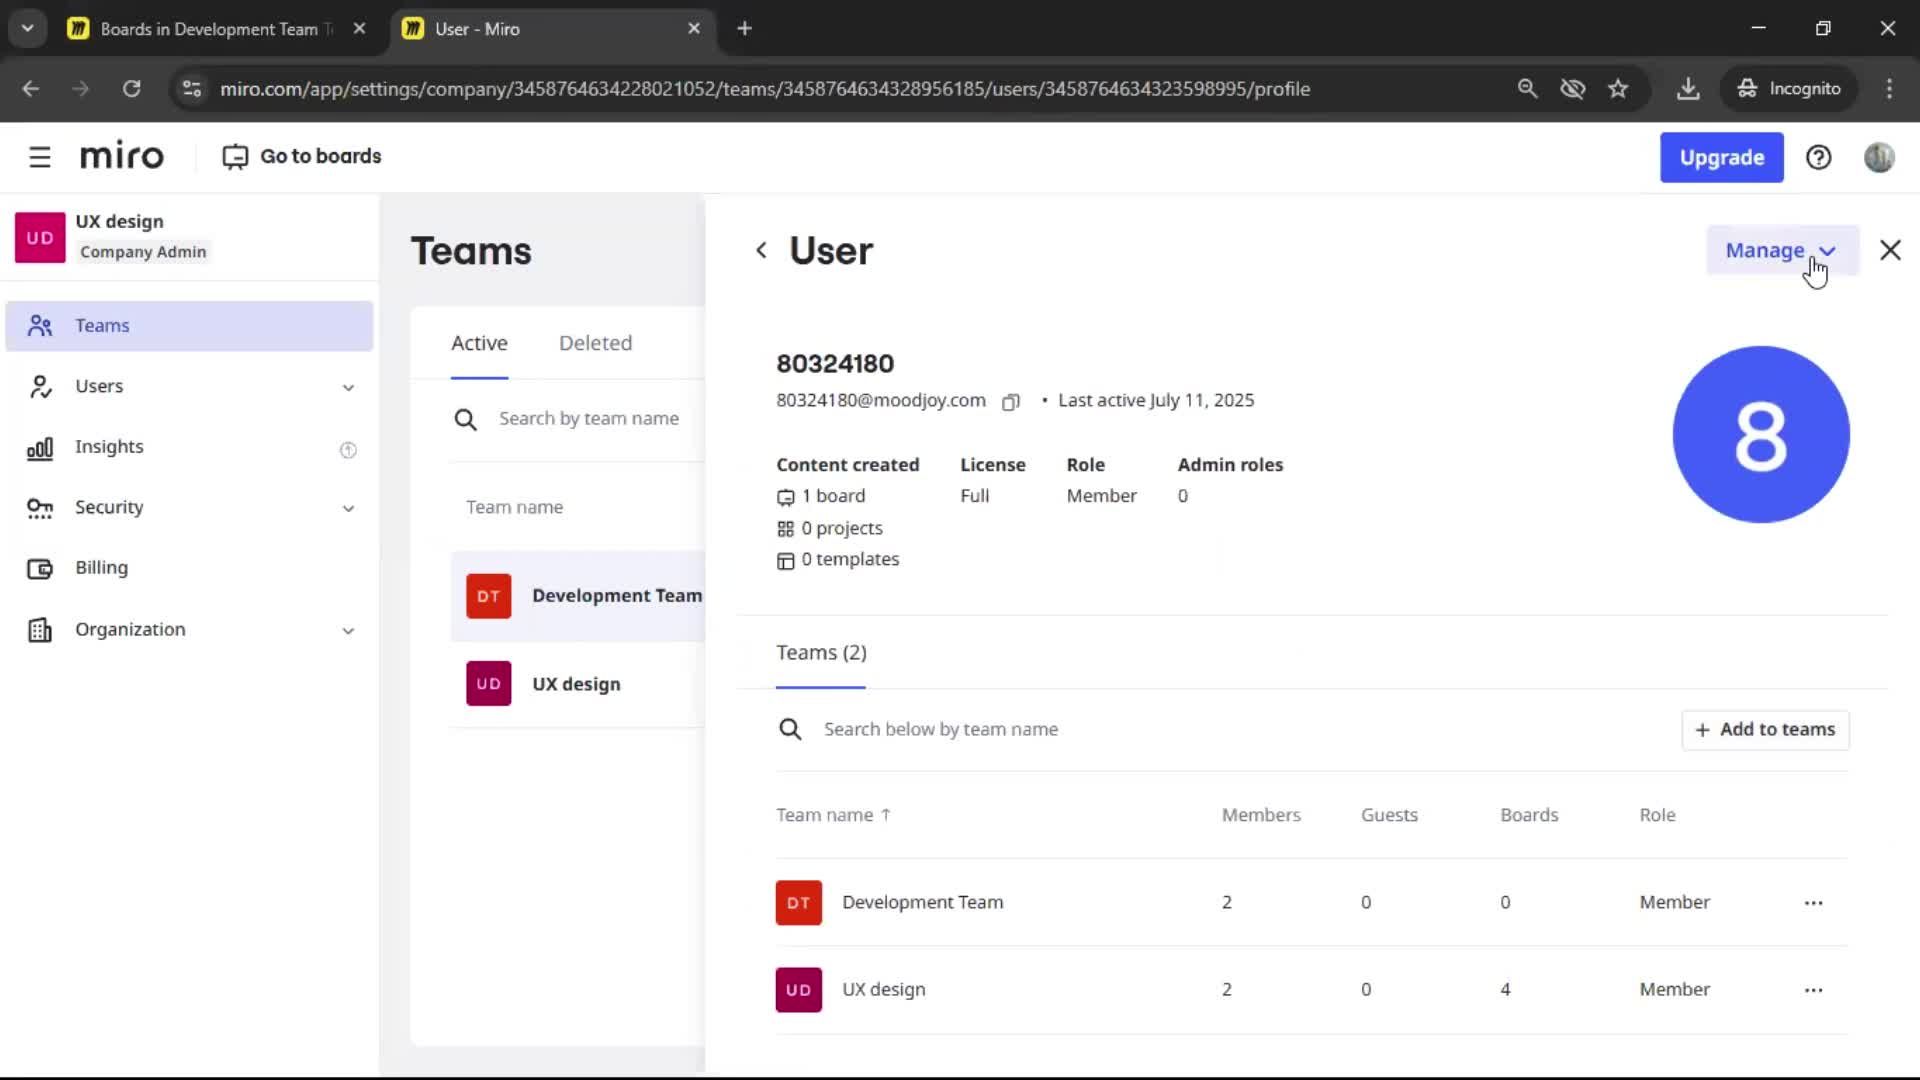The height and width of the screenshot is (1080, 1920).
Task: Click the tracking protection eye icon
Action: click(x=1573, y=88)
